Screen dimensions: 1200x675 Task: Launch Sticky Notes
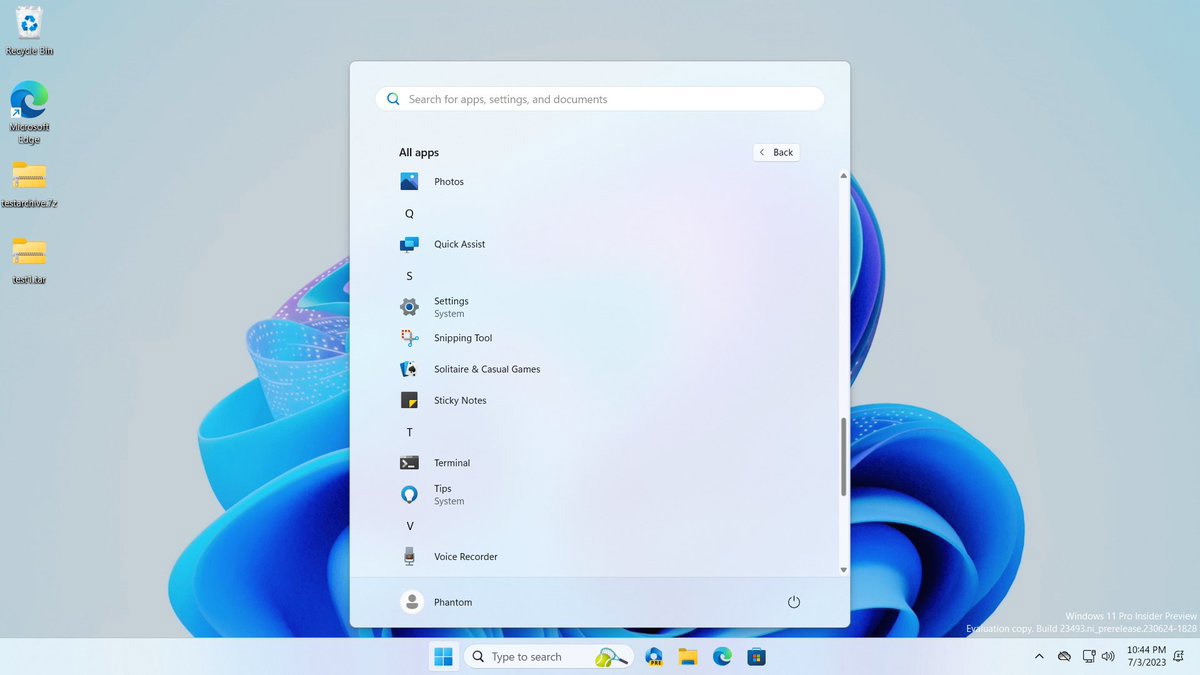[x=460, y=400]
